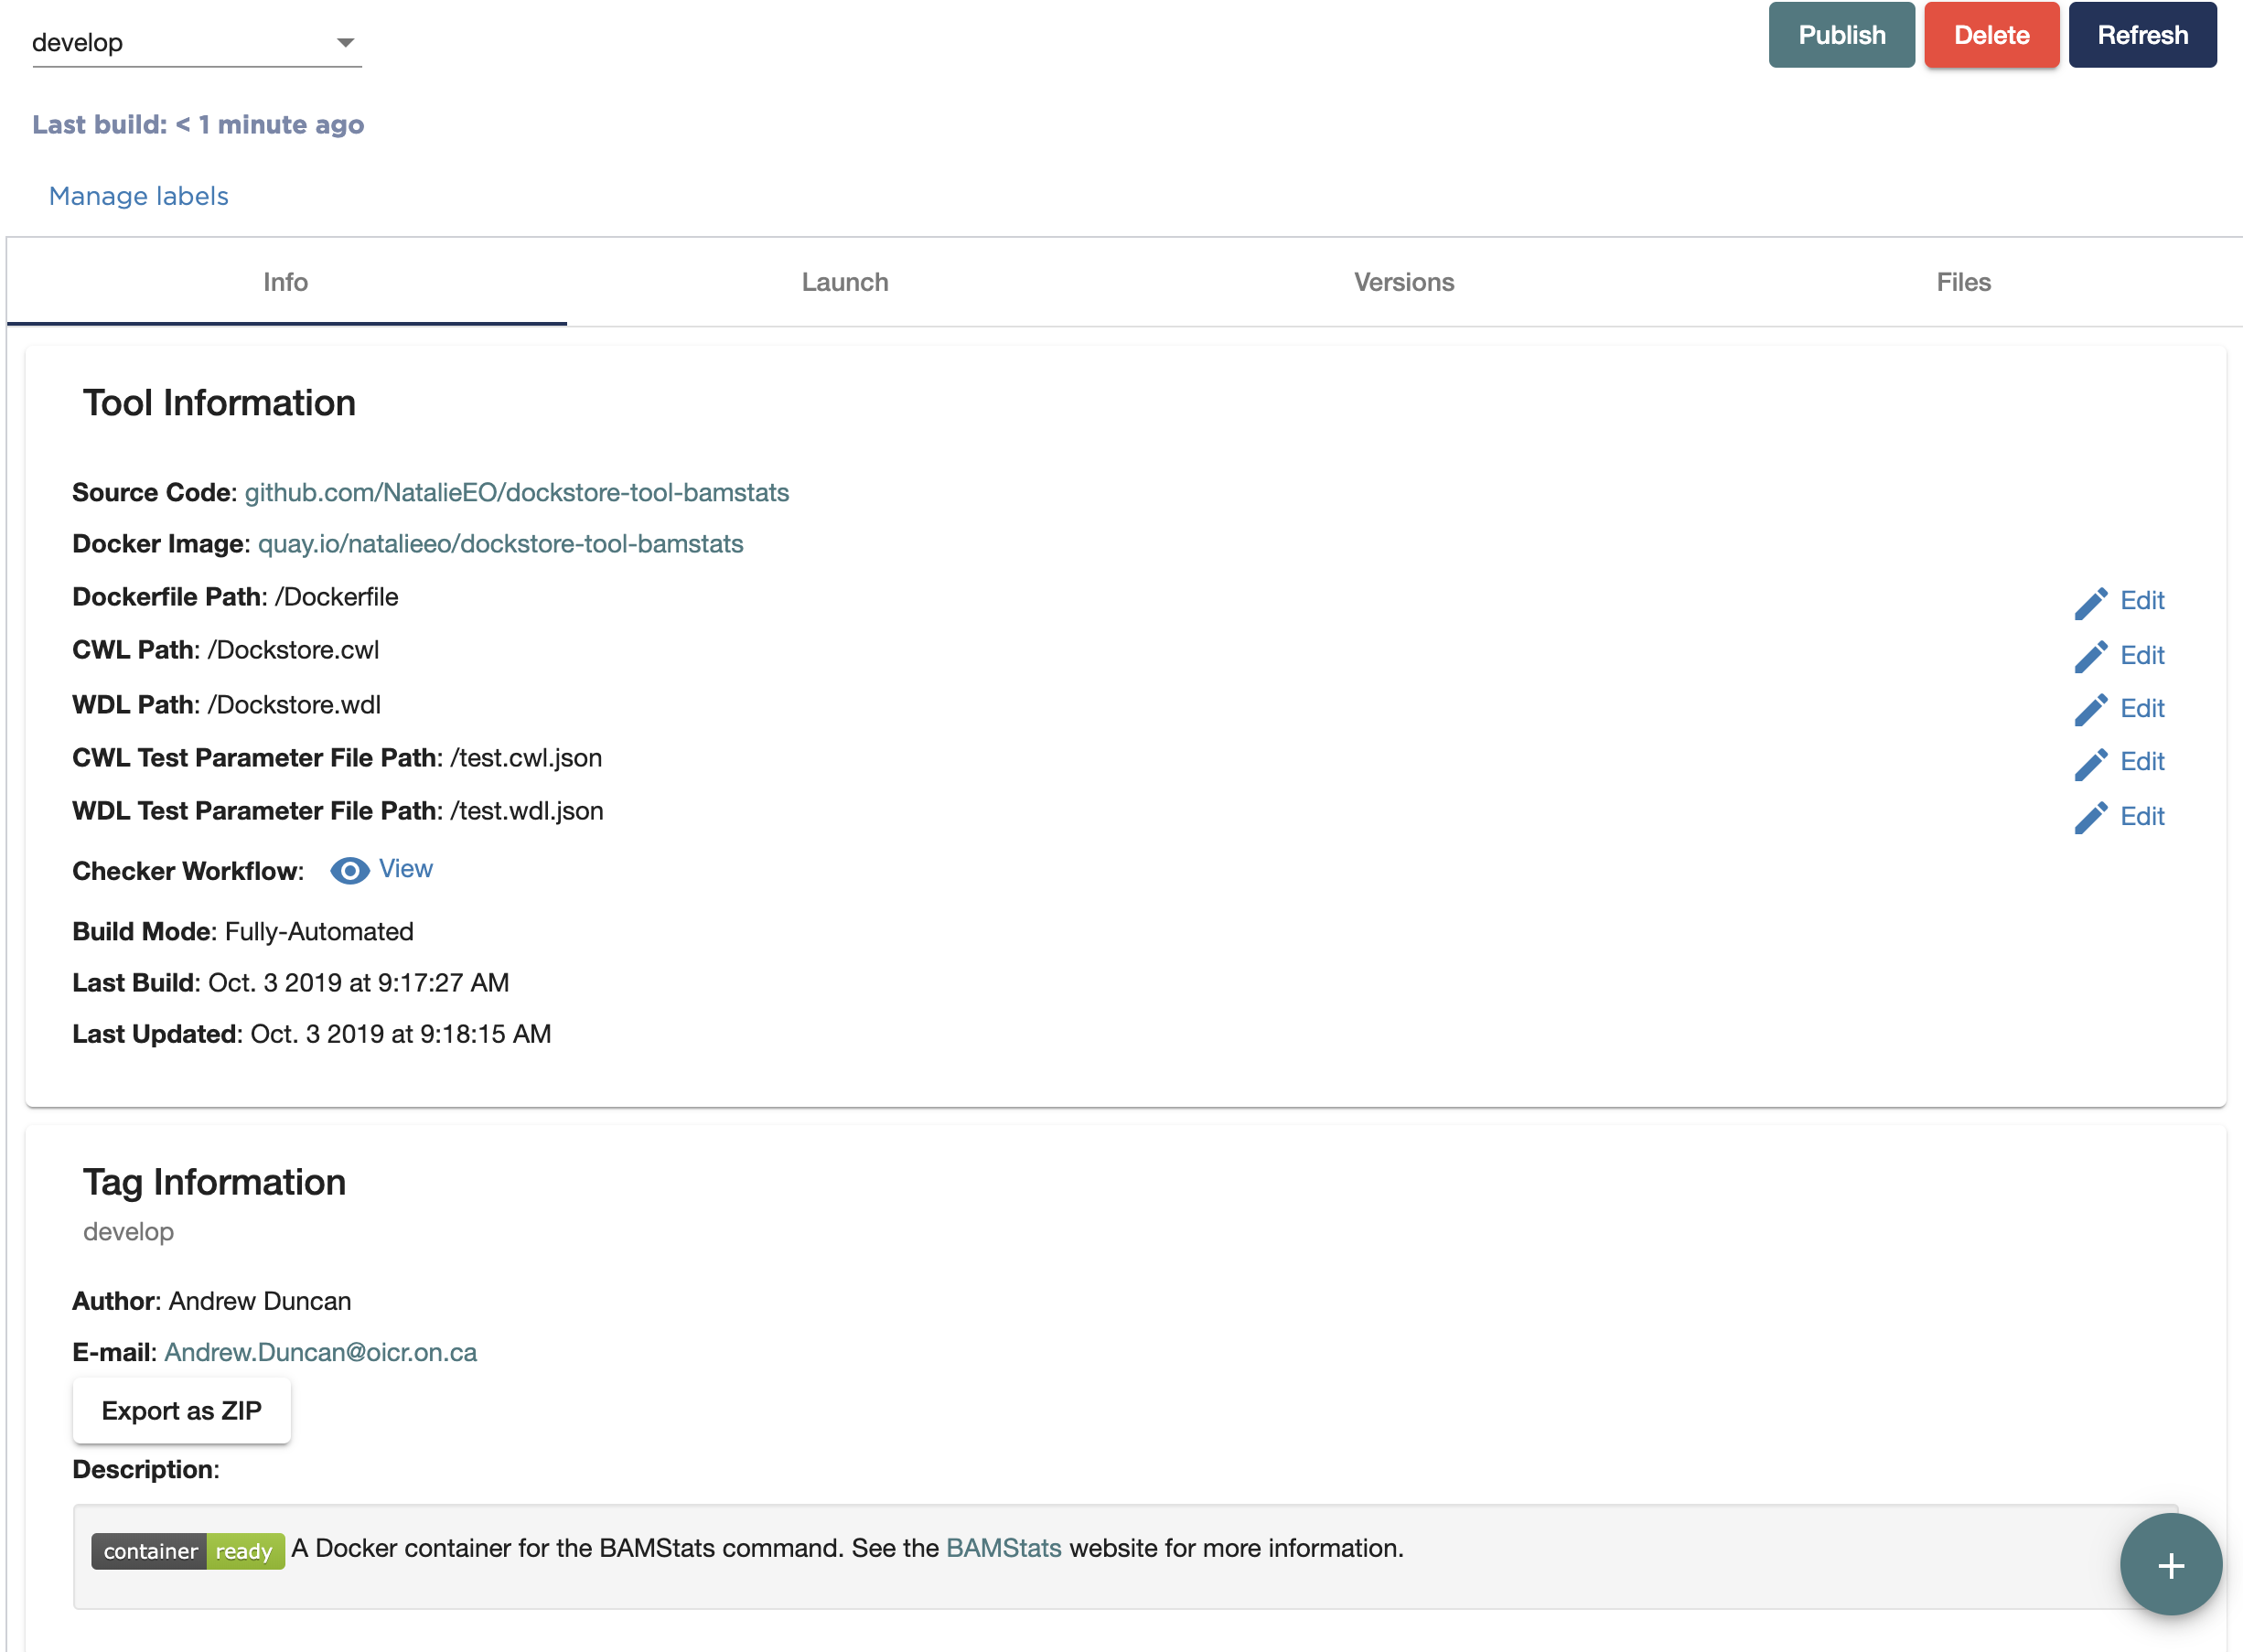
Task: Open Manage labels
Action: (138, 196)
